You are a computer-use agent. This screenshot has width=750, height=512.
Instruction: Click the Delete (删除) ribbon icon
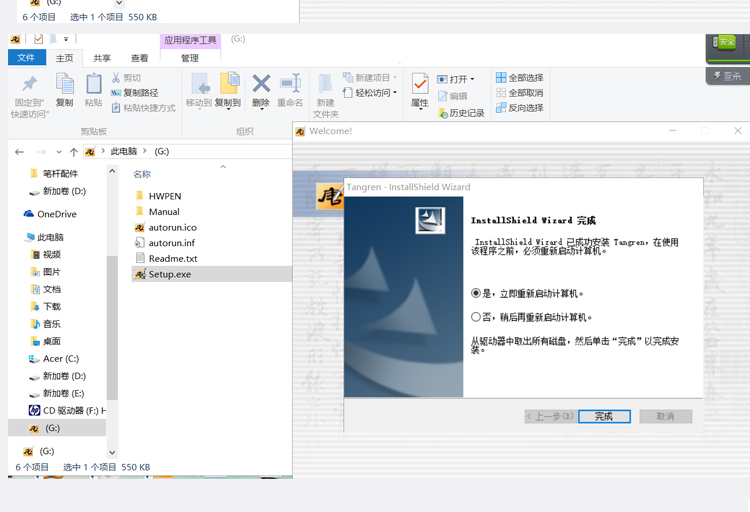[x=261, y=88]
